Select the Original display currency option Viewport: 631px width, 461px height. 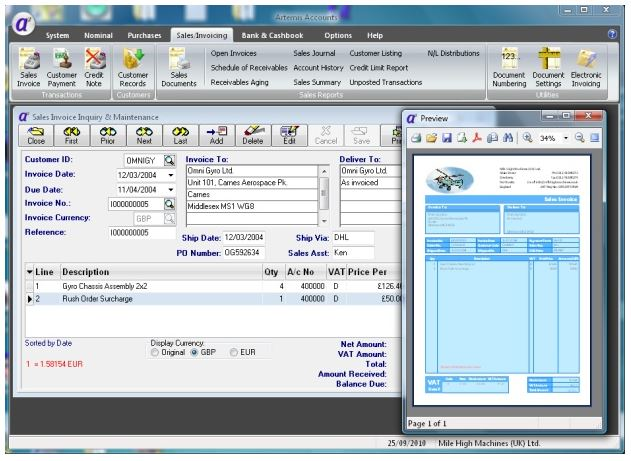coord(155,352)
